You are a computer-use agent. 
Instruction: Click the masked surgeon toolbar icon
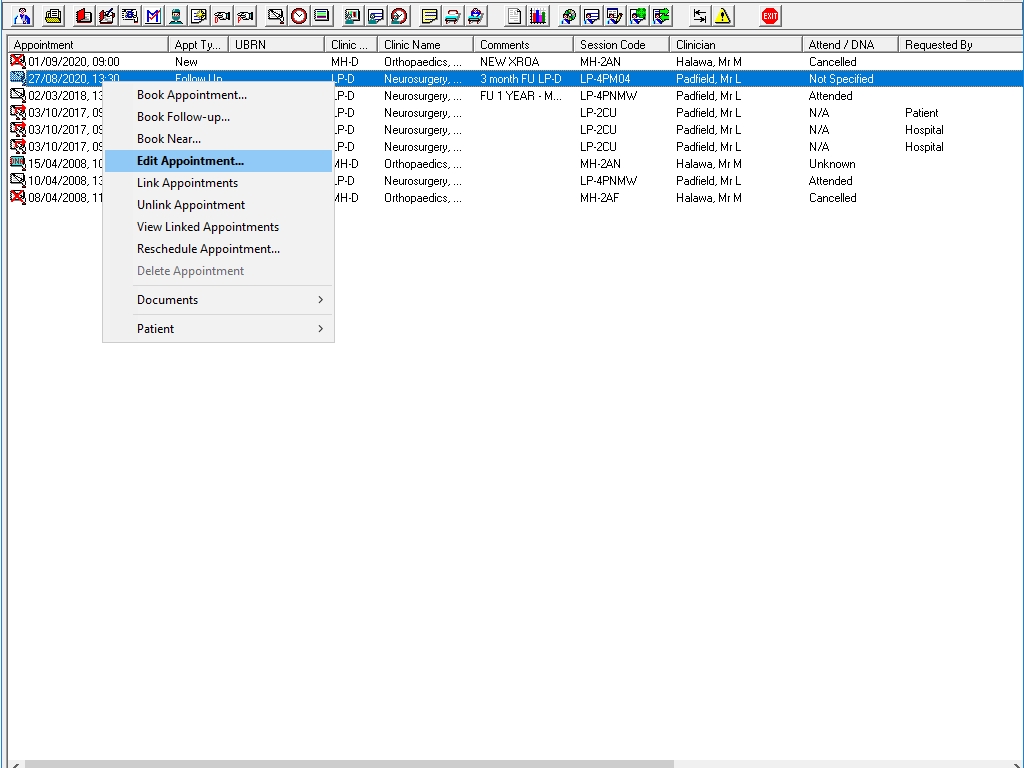coord(176,16)
